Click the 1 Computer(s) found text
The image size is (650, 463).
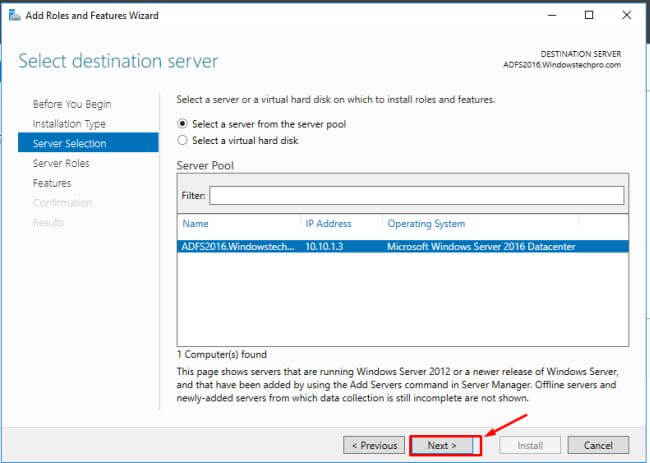coord(222,354)
